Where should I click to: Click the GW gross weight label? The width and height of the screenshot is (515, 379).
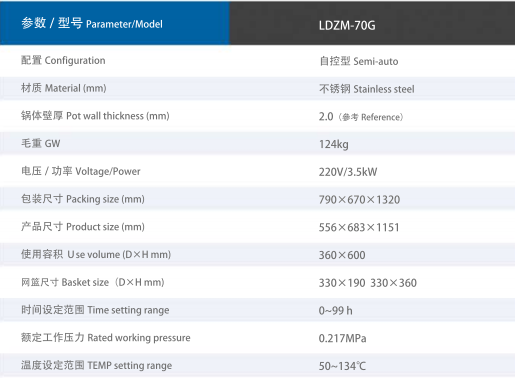41,143
